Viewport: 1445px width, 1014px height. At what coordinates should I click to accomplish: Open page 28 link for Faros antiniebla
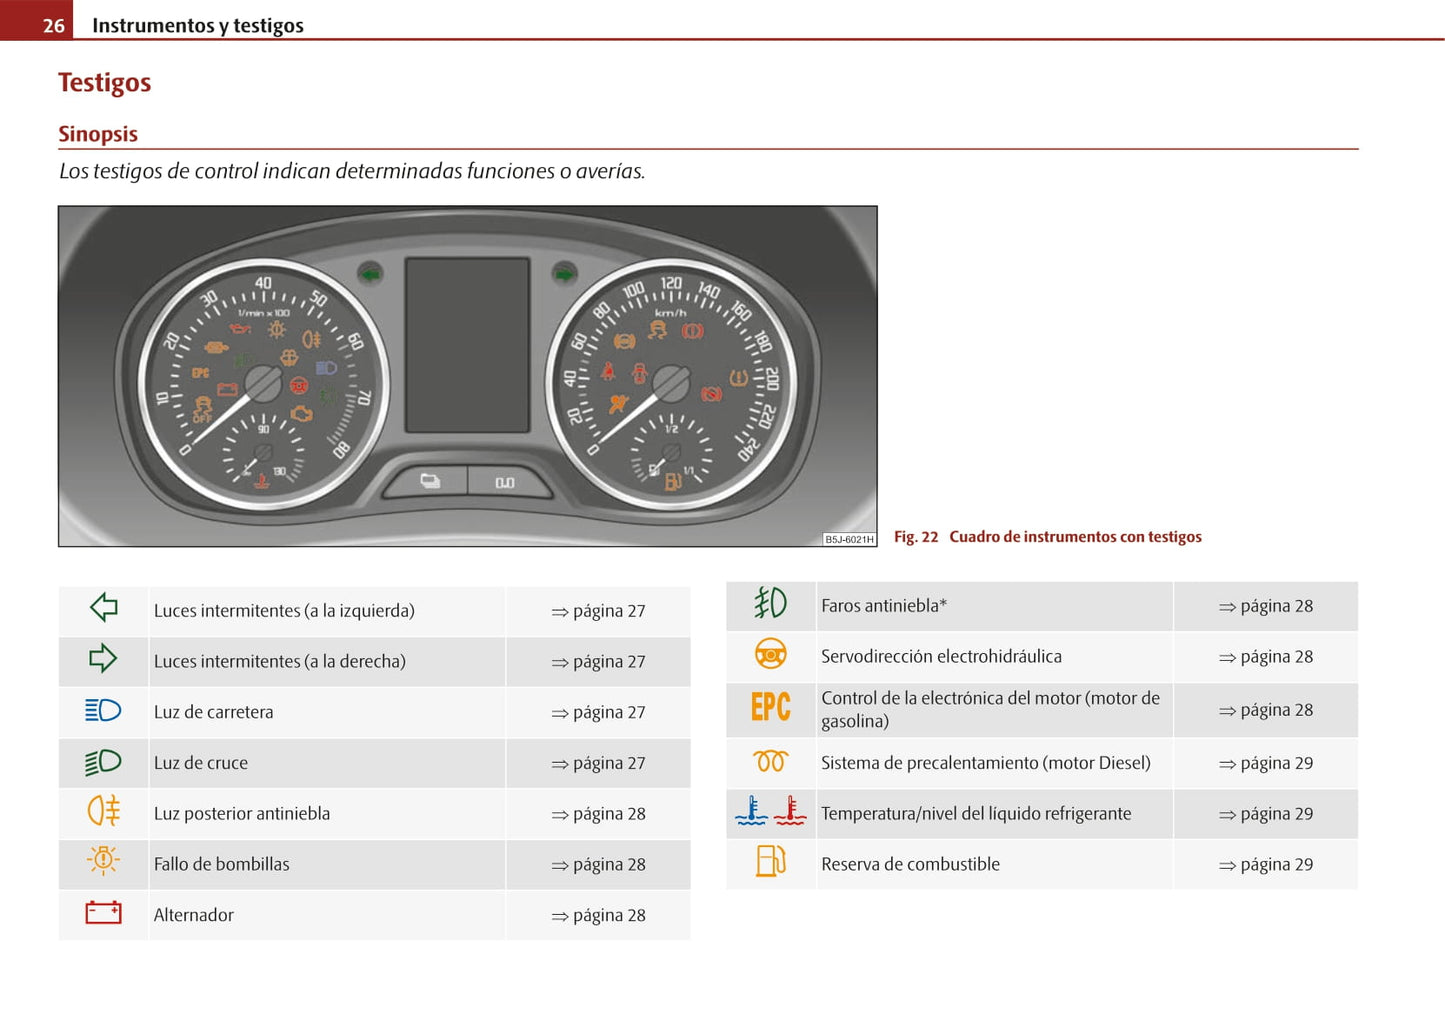tap(1265, 607)
